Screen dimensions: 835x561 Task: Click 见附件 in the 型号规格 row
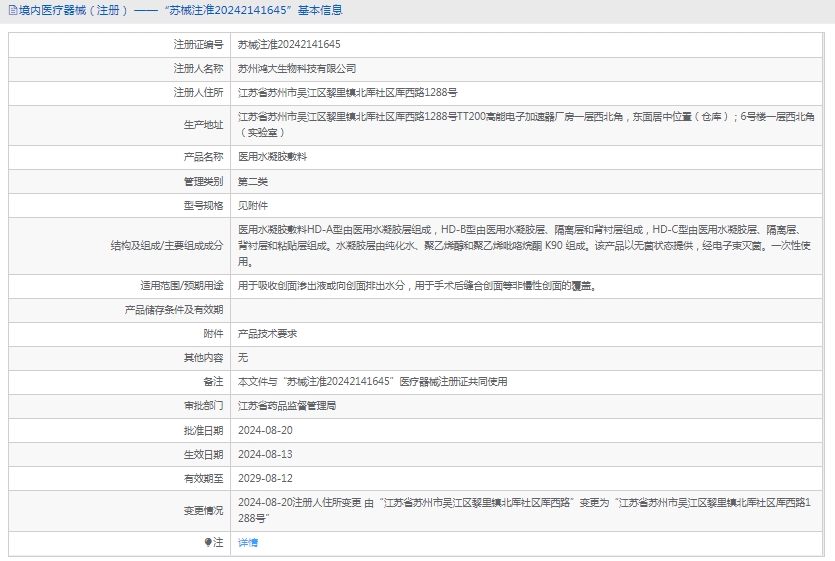click(x=252, y=205)
